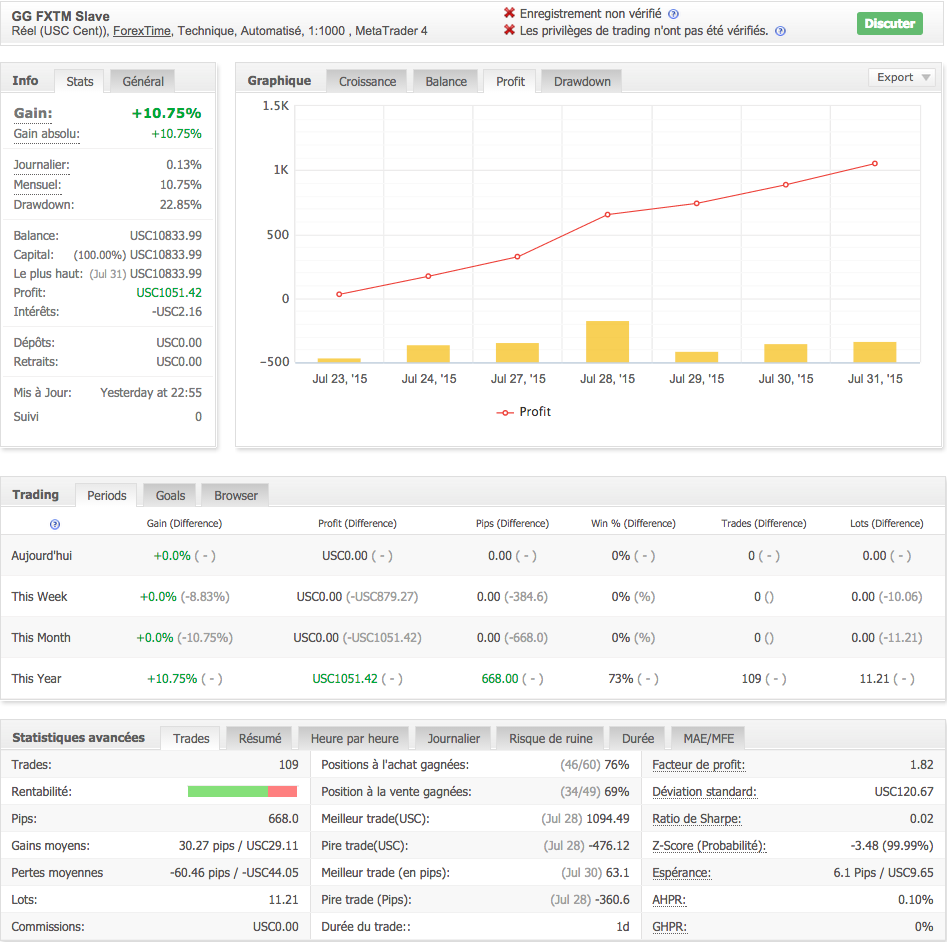Click the Jul 28 yellow chart bar
The height and width of the screenshot is (942, 947).
(607, 341)
